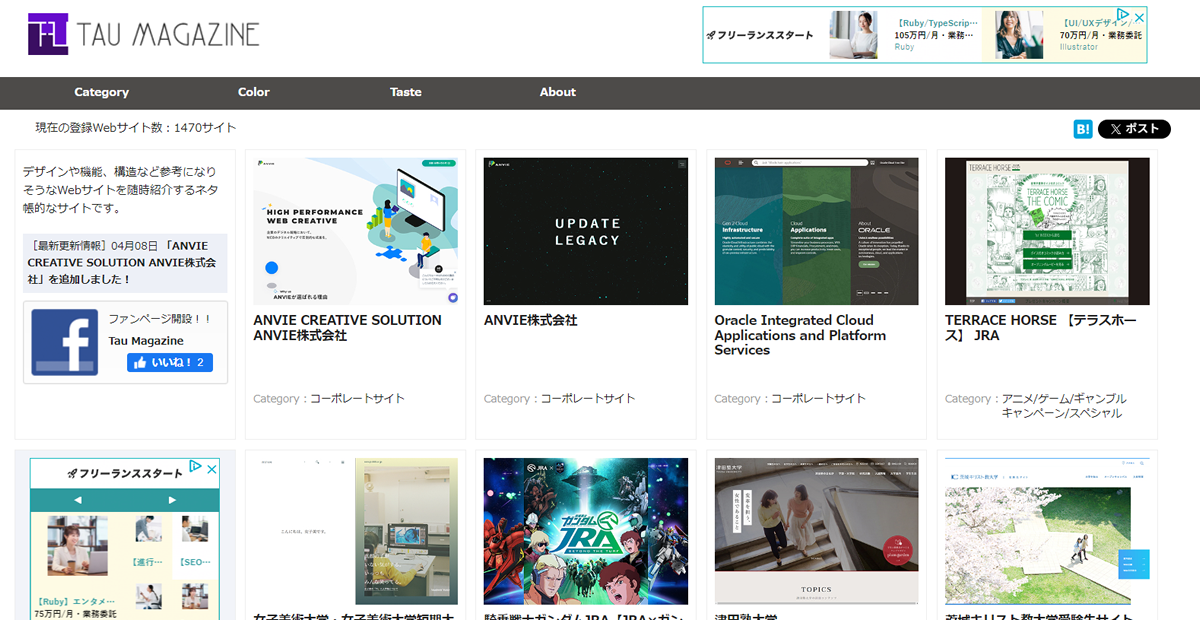Click the フリーランススタート logo in sidebar ad
Viewport: 1200px width, 620px height.
click(125, 472)
